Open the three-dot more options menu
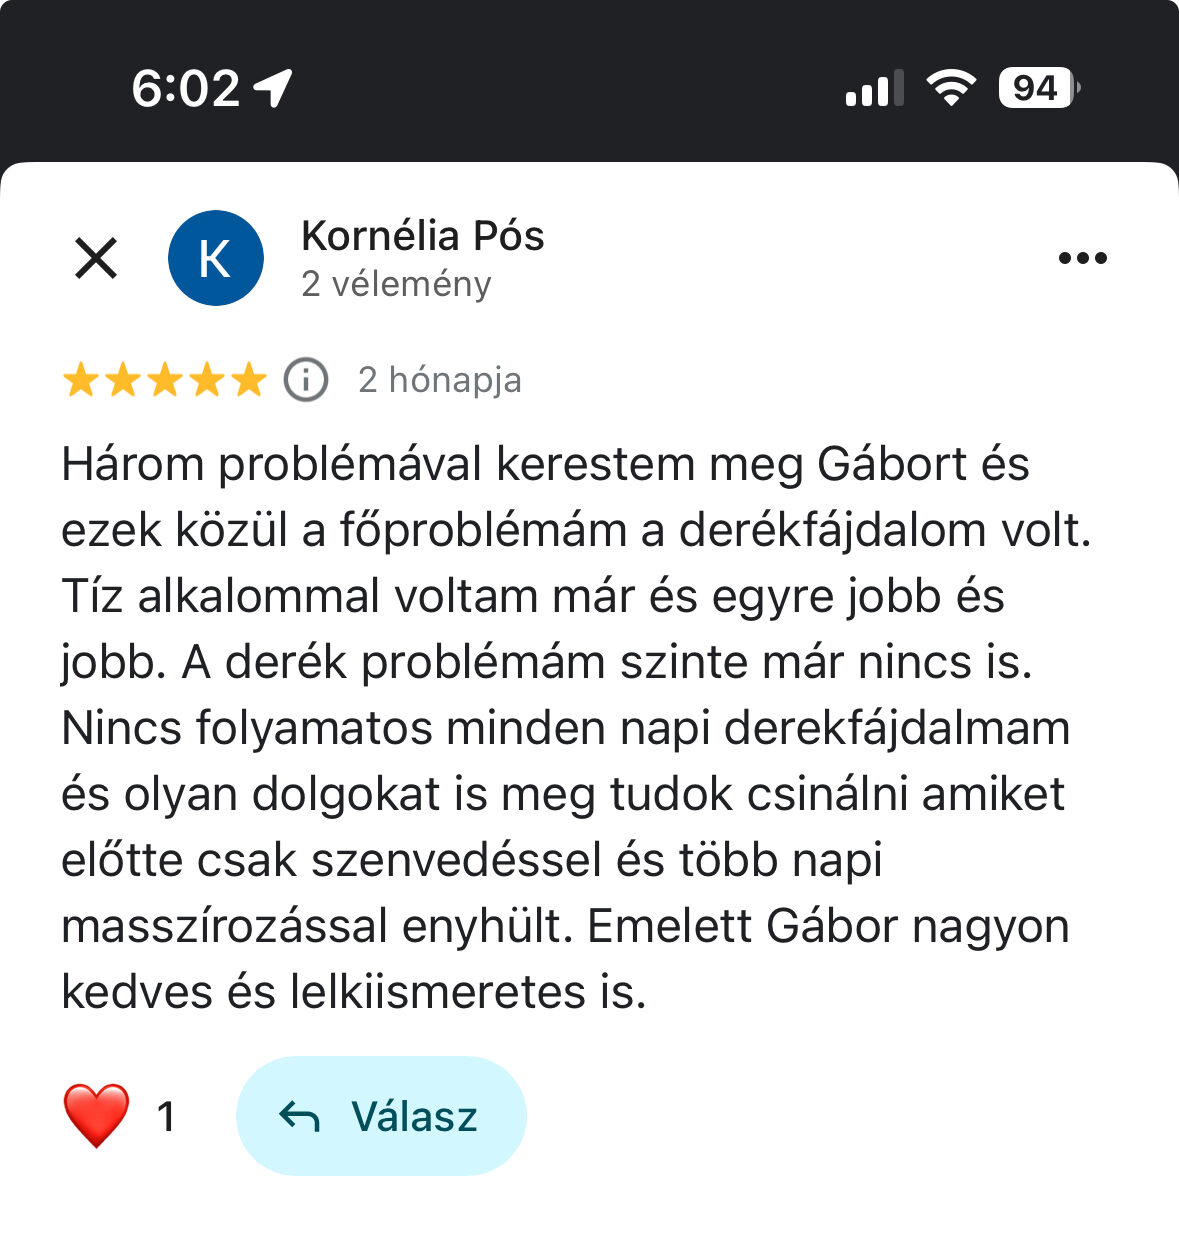The height and width of the screenshot is (1253, 1179). [1082, 258]
